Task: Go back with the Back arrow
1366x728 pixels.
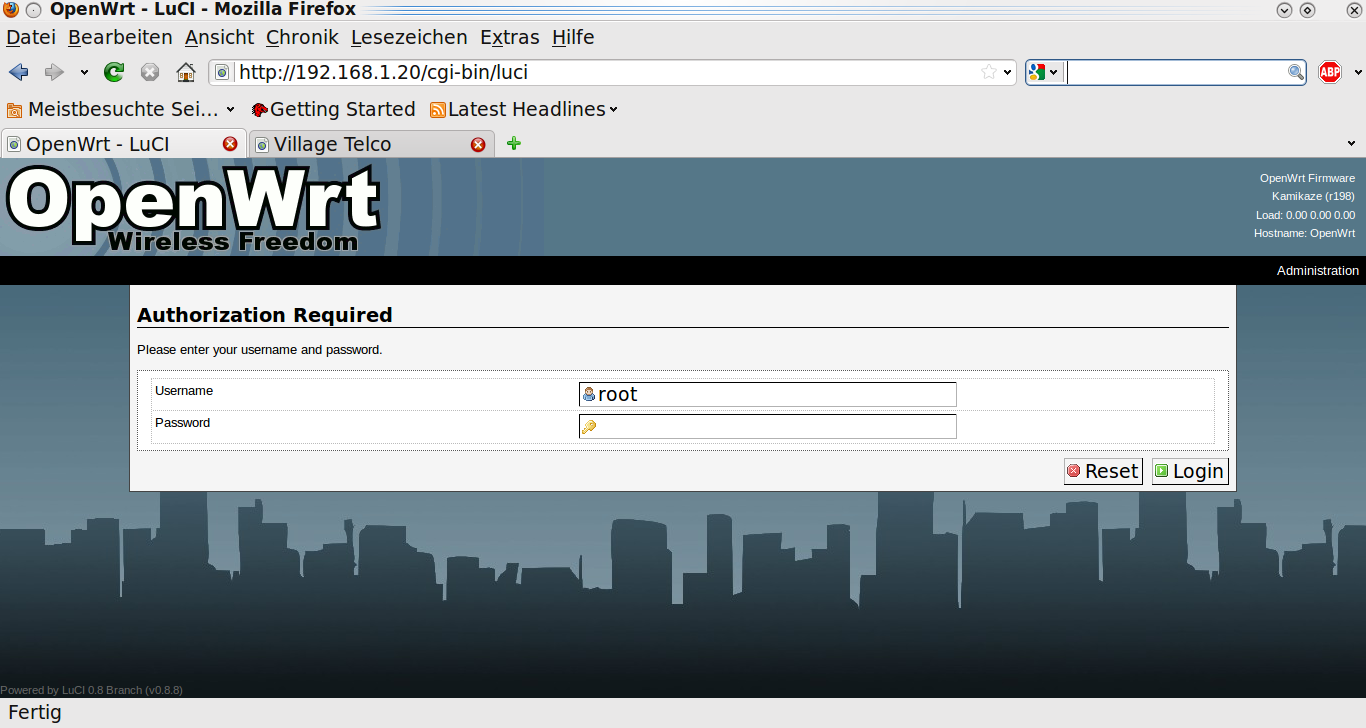Action: (x=19, y=72)
